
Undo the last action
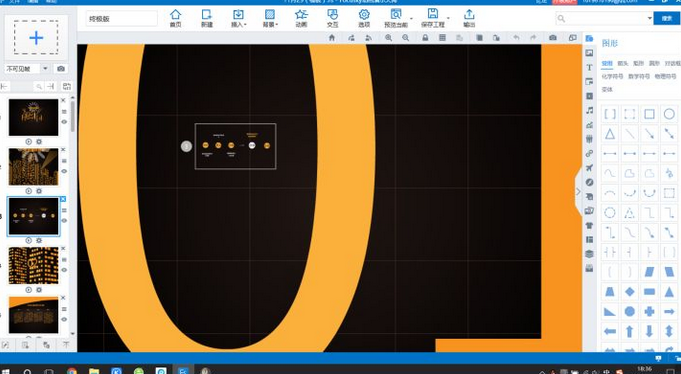tap(516, 38)
